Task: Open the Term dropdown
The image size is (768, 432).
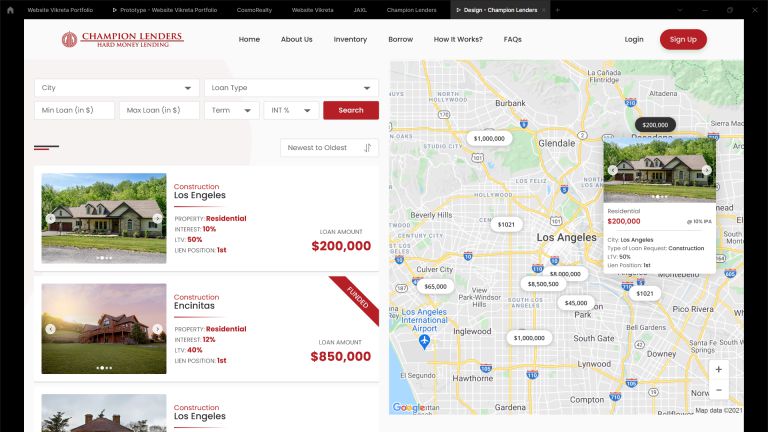Action: click(231, 110)
